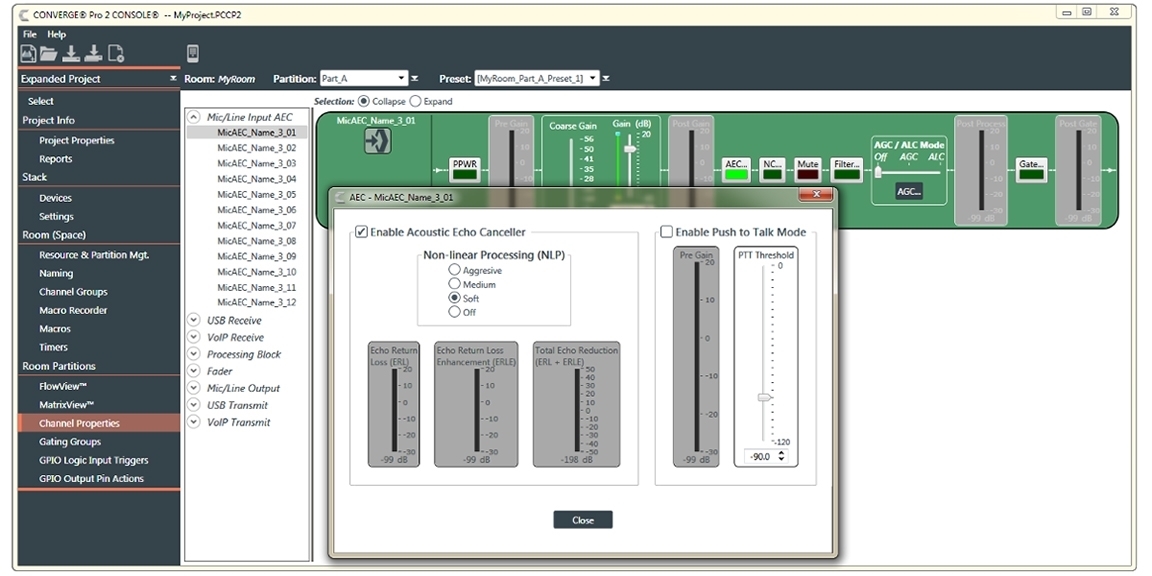Screen dimensions: 1152x576
Task: Uncheck Enable Acoustic Echo Canceller
Action: [362, 232]
